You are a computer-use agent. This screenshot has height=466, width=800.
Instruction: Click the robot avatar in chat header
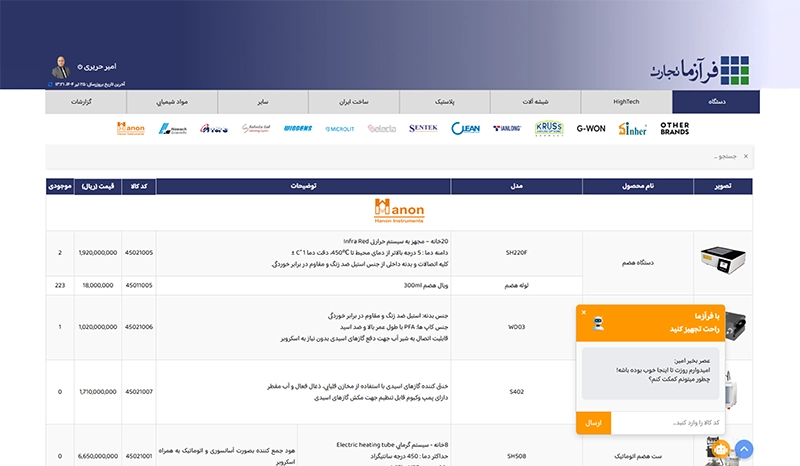[598, 323]
